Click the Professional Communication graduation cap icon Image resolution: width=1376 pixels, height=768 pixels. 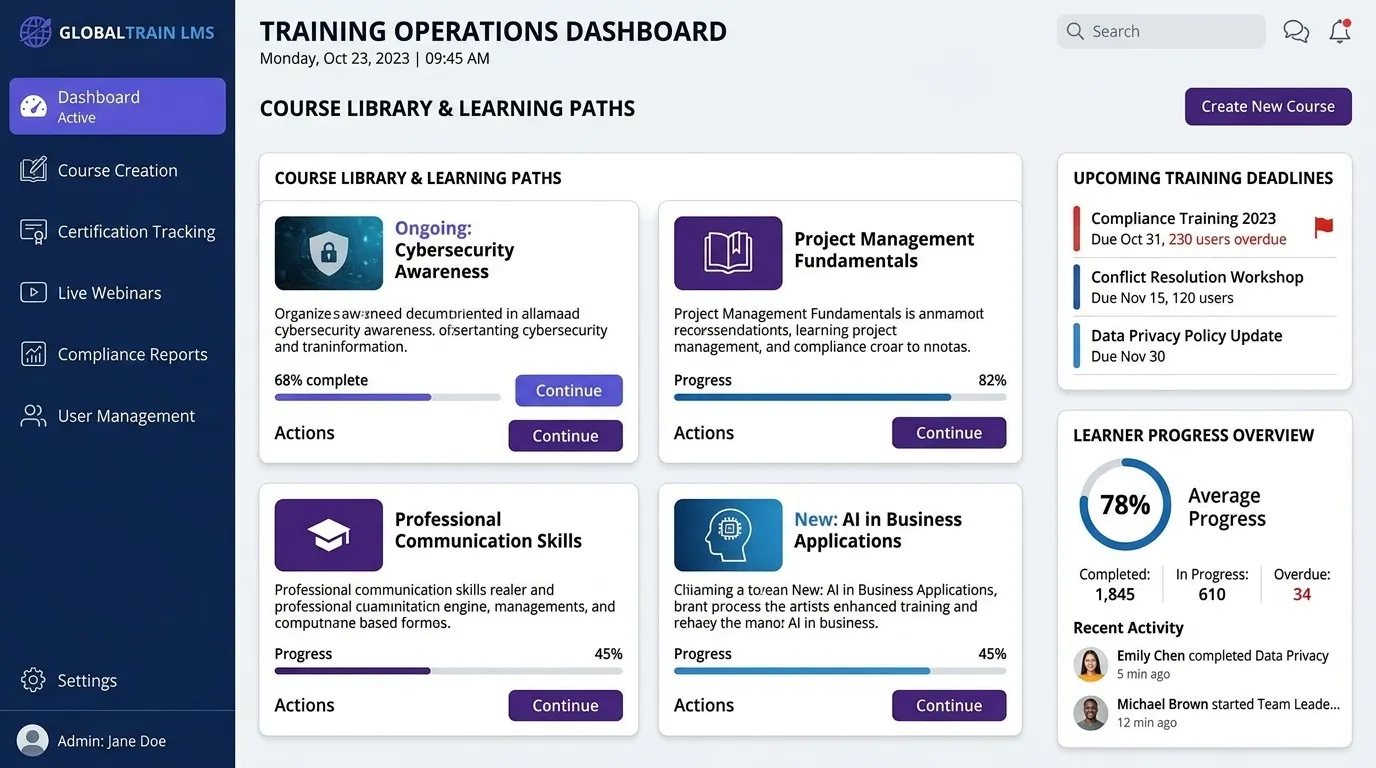click(x=329, y=535)
